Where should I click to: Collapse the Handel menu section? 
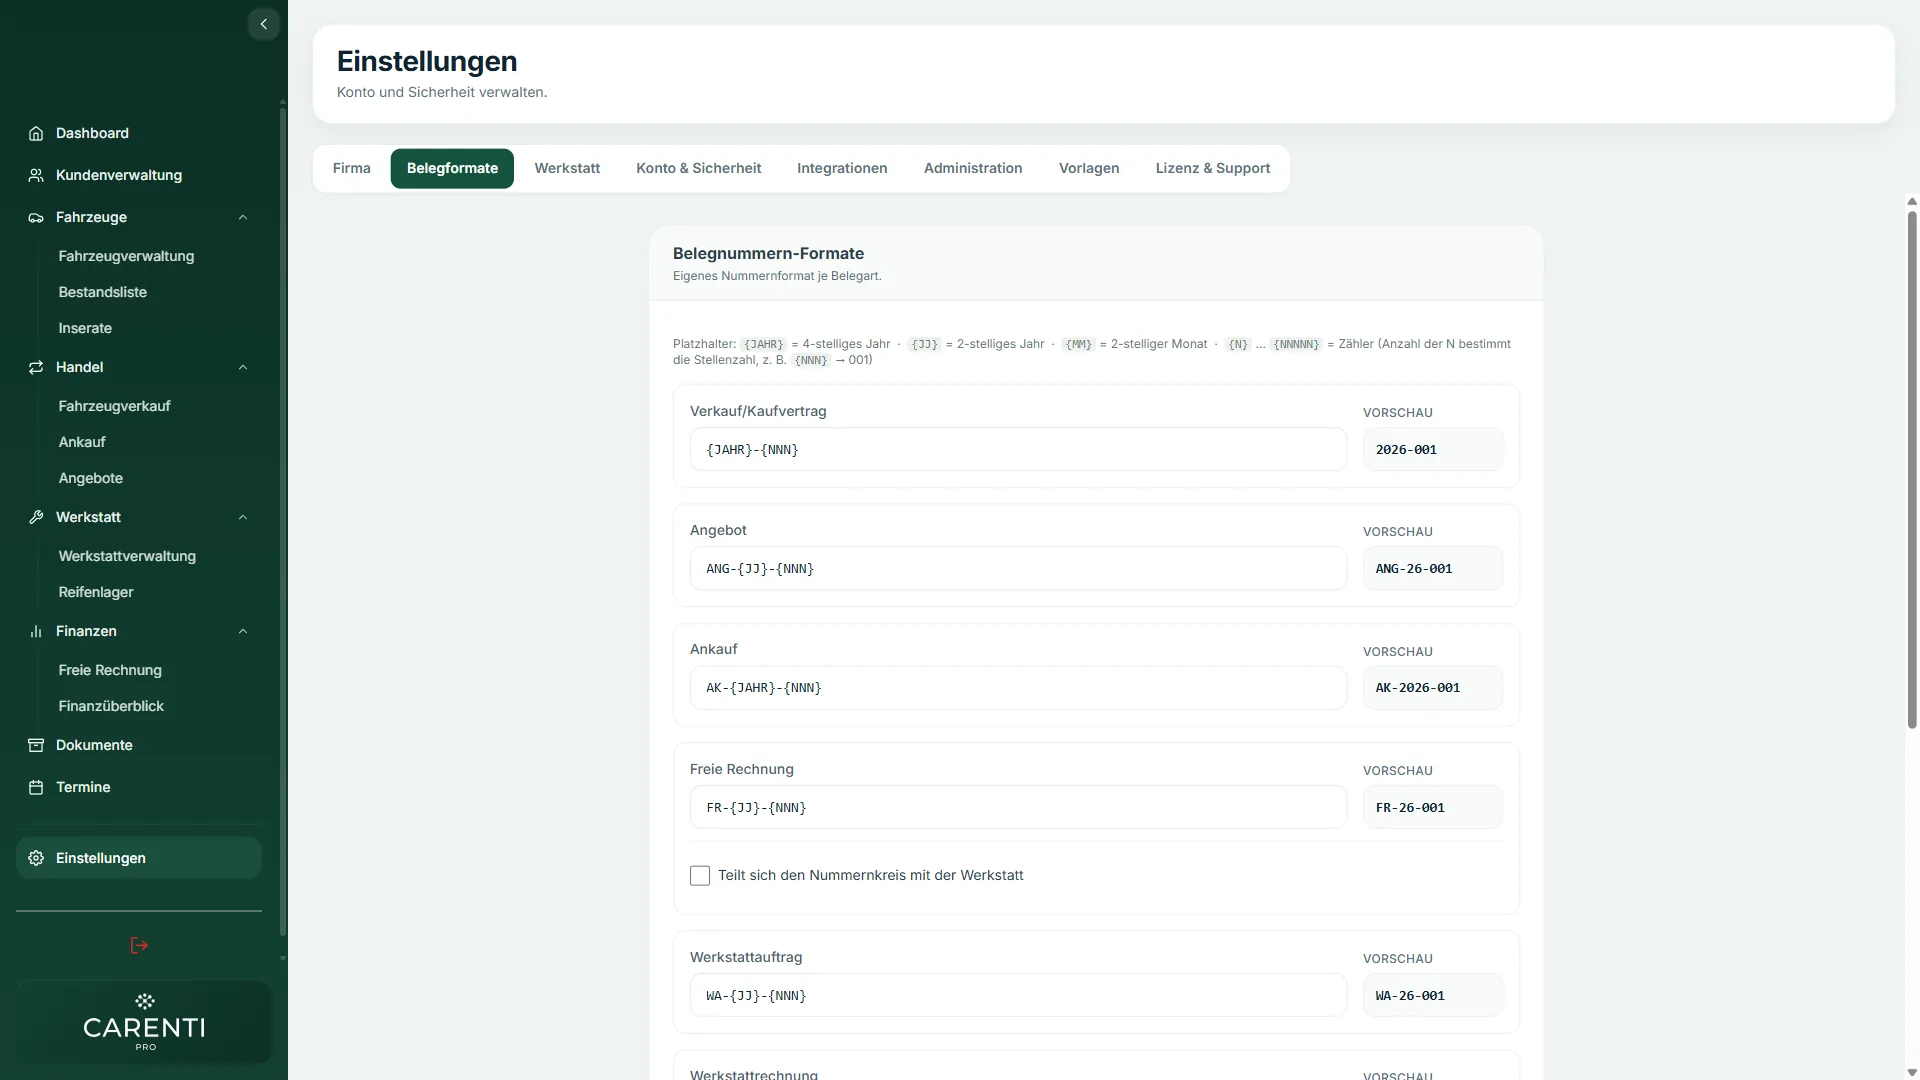tap(243, 367)
